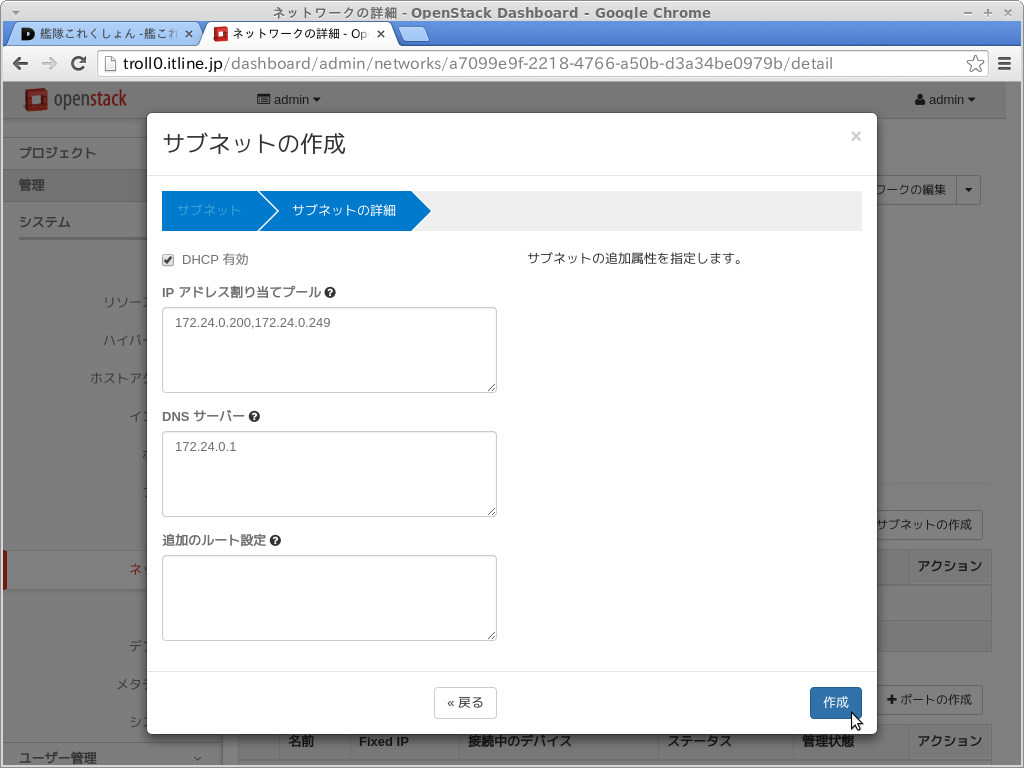Click the OpenStack logo
This screenshot has height=768, width=1024.
pos(76,99)
